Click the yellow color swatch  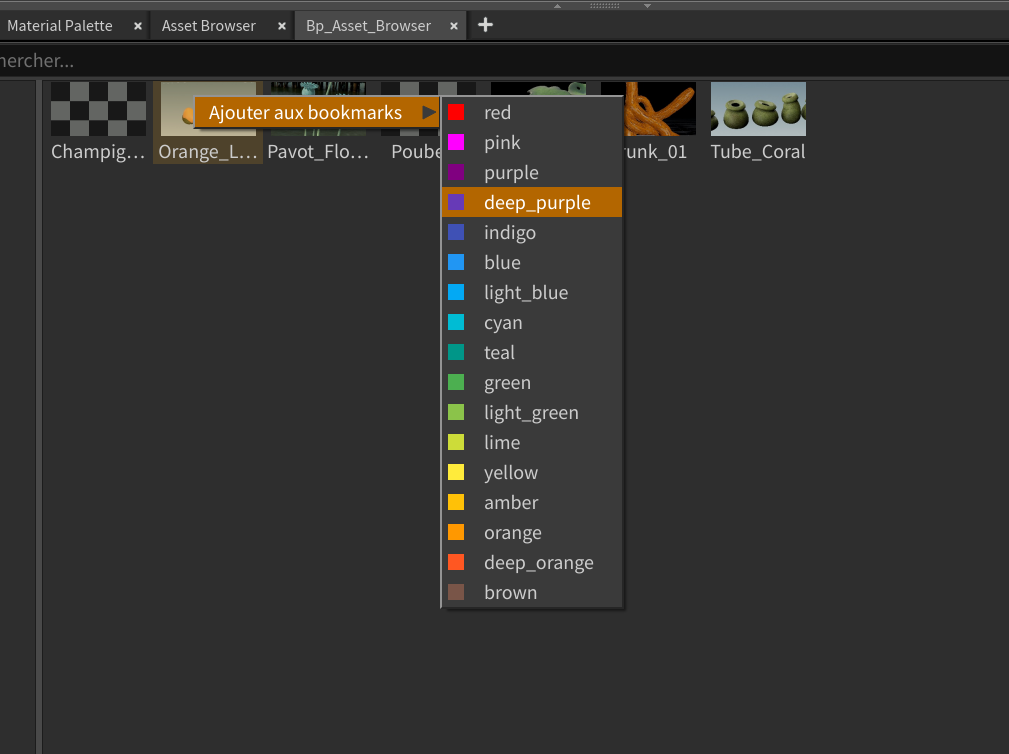click(456, 473)
